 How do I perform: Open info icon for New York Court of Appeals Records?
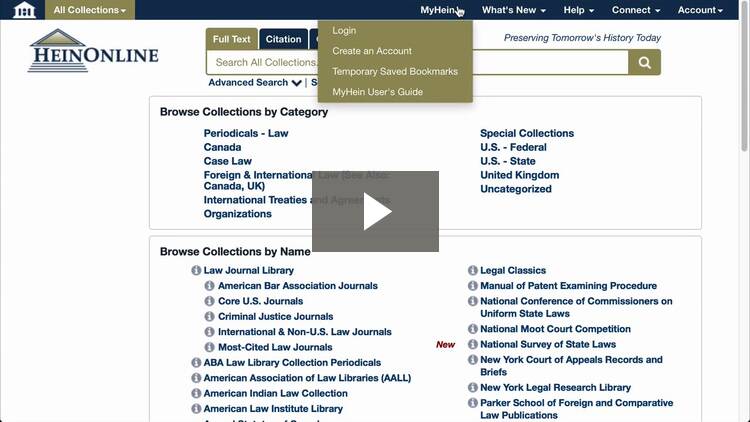click(473, 359)
